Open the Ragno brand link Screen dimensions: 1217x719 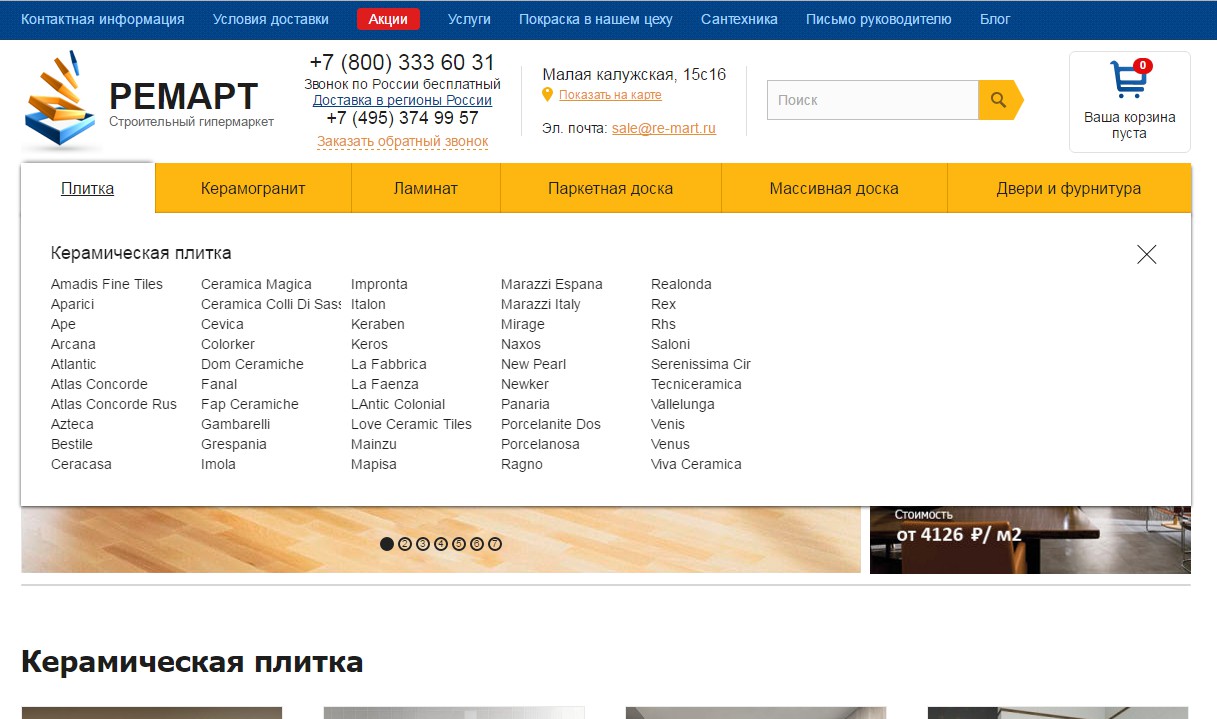522,464
